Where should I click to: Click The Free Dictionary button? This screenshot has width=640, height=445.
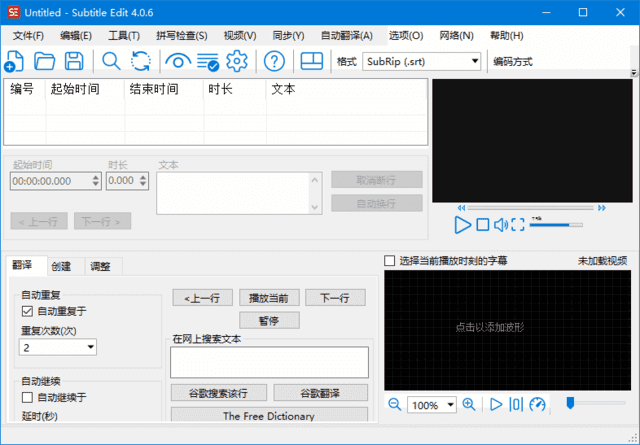269,415
